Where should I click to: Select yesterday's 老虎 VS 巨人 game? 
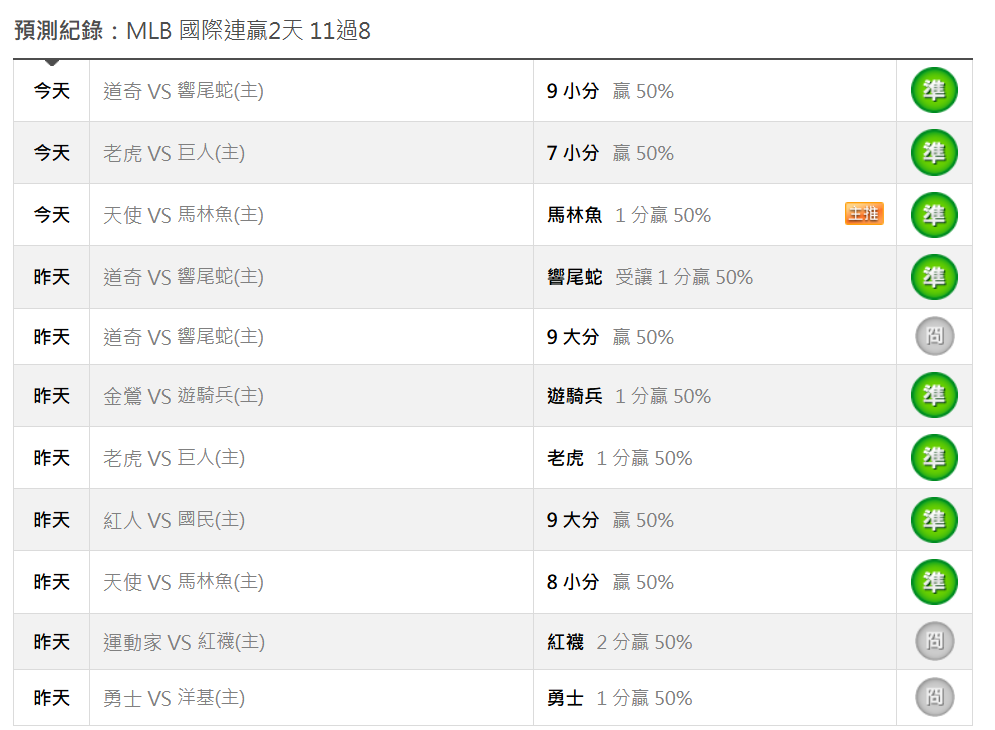[x=174, y=458]
